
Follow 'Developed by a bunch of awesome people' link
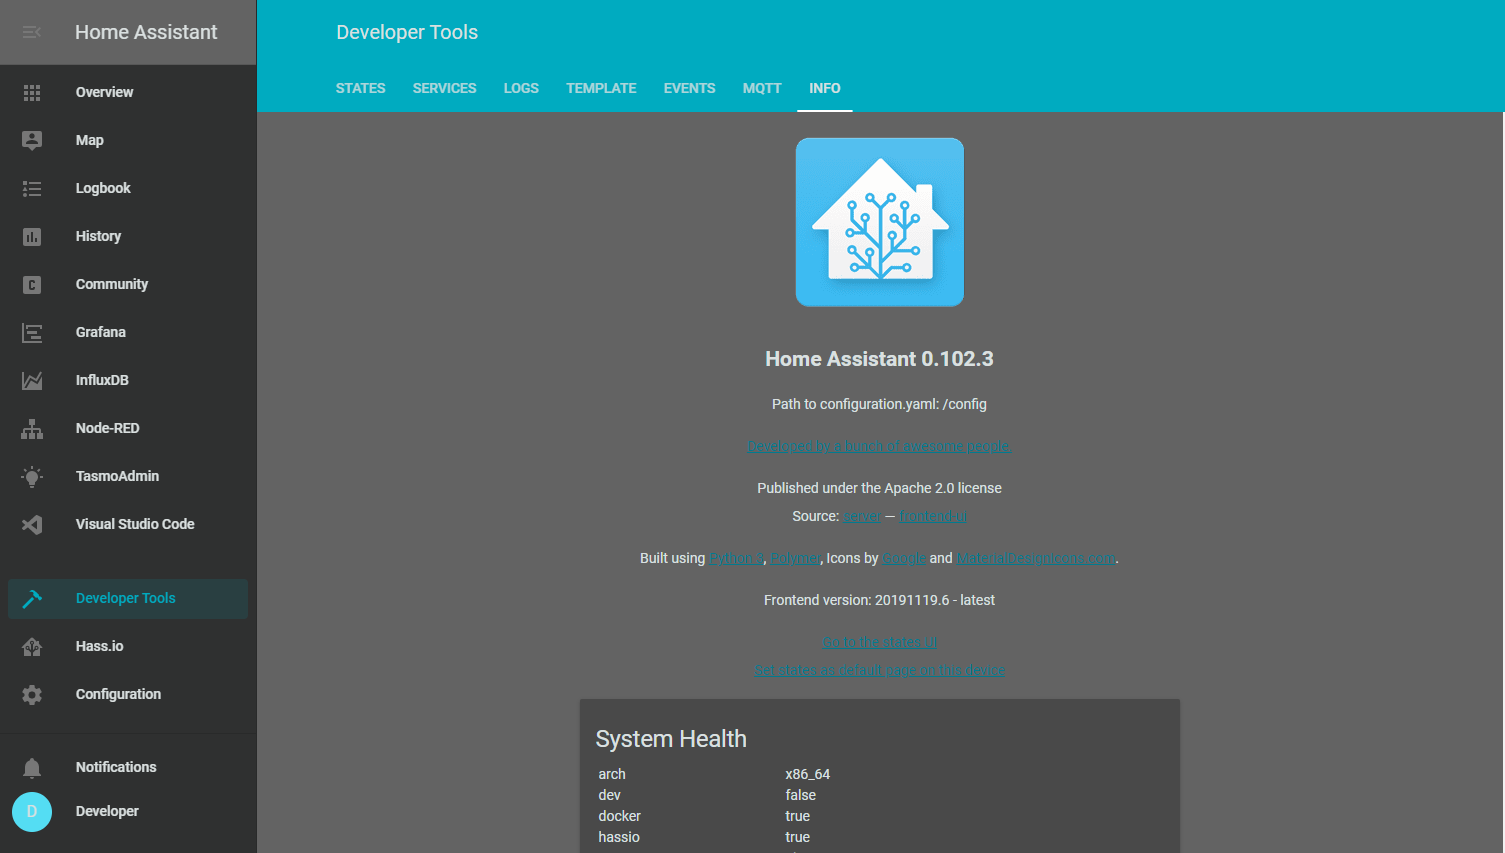coord(879,446)
